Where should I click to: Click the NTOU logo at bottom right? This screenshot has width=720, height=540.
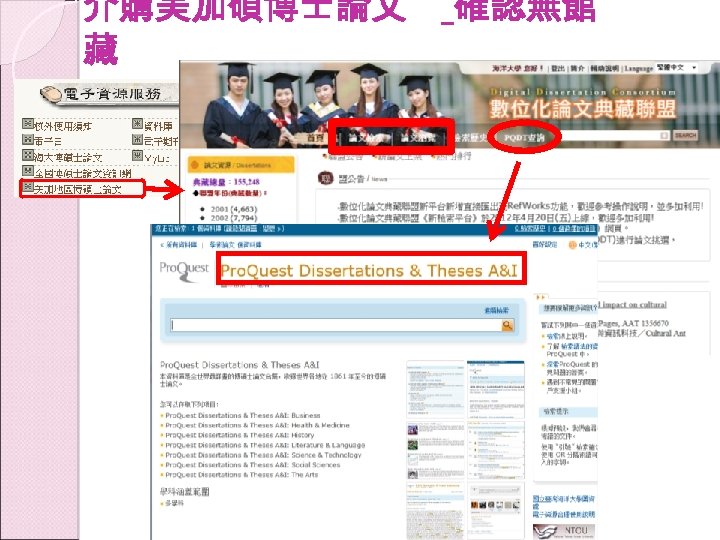click(564, 532)
